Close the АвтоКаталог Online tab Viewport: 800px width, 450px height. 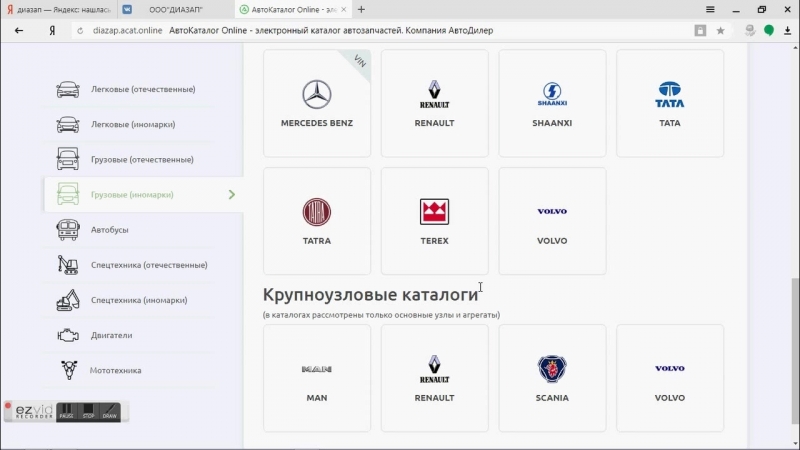(343, 9)
